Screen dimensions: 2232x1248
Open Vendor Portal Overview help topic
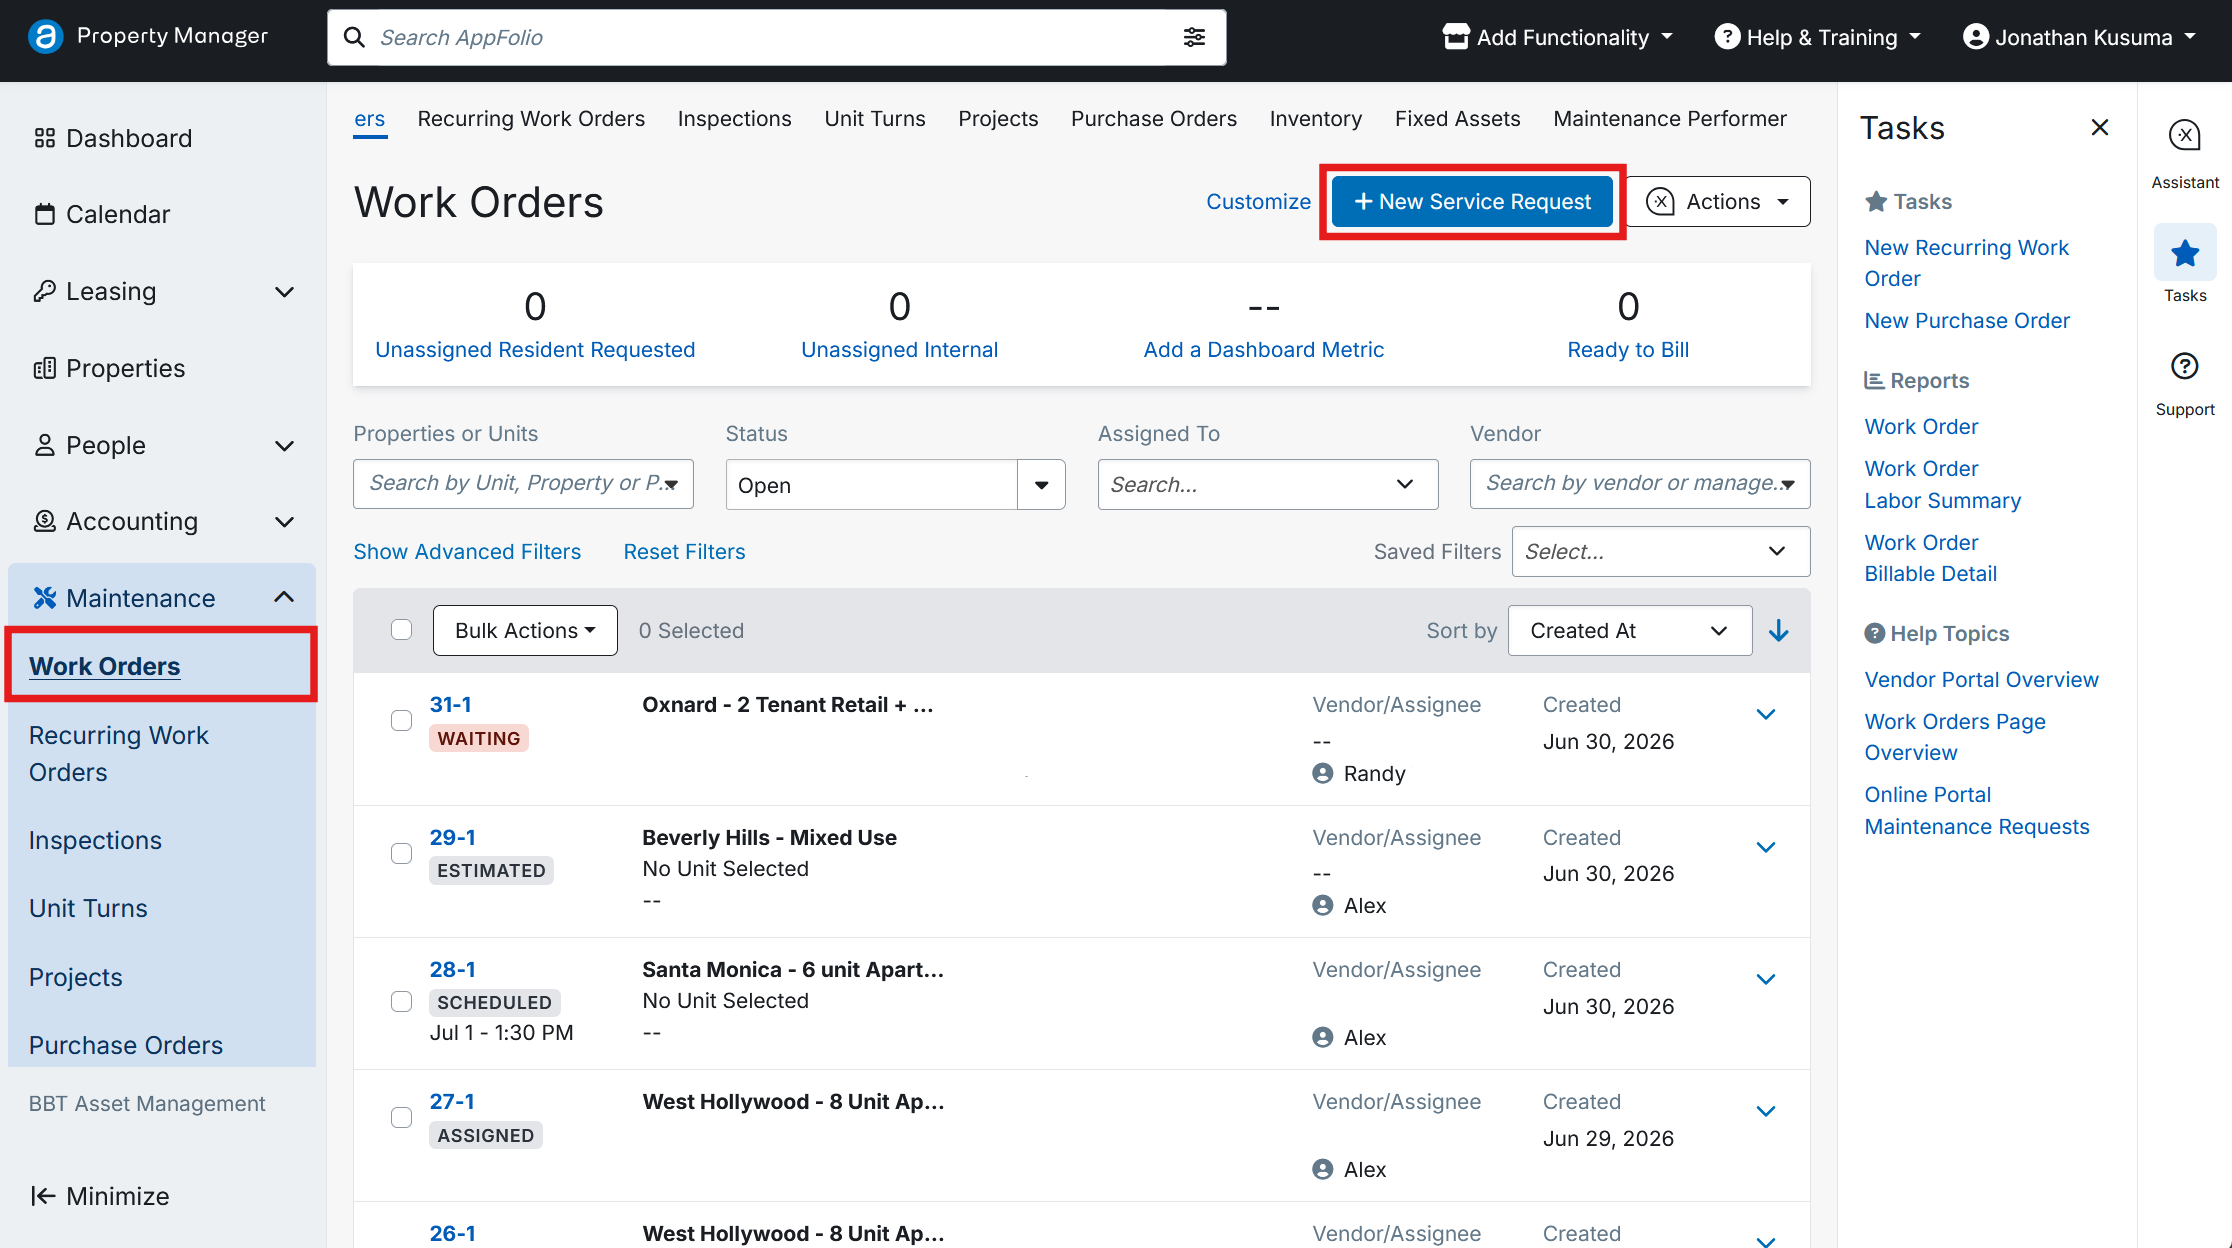coord(1981,679)
